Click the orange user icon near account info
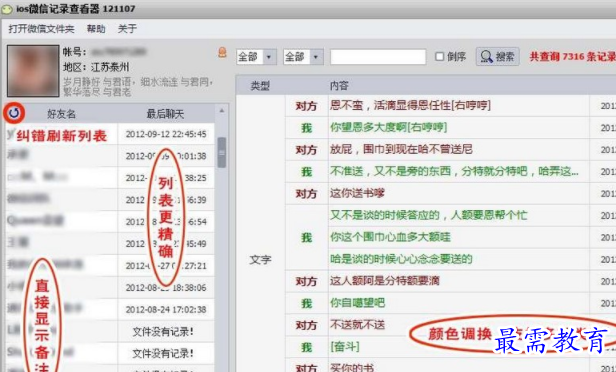Image resolution: width=616 pixels, height=372 pixels. click(x=222, y=52)
